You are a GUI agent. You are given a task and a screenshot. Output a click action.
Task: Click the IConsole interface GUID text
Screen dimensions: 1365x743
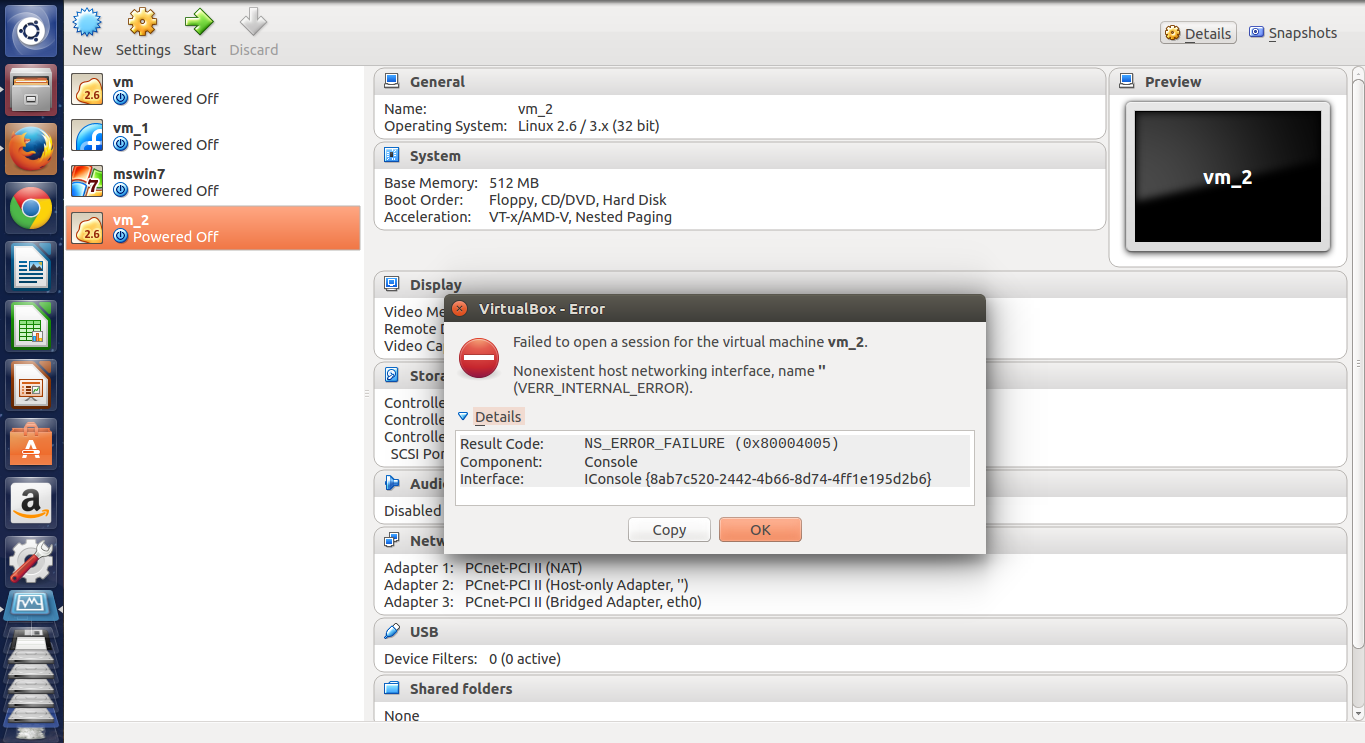[x=758, y=479]
